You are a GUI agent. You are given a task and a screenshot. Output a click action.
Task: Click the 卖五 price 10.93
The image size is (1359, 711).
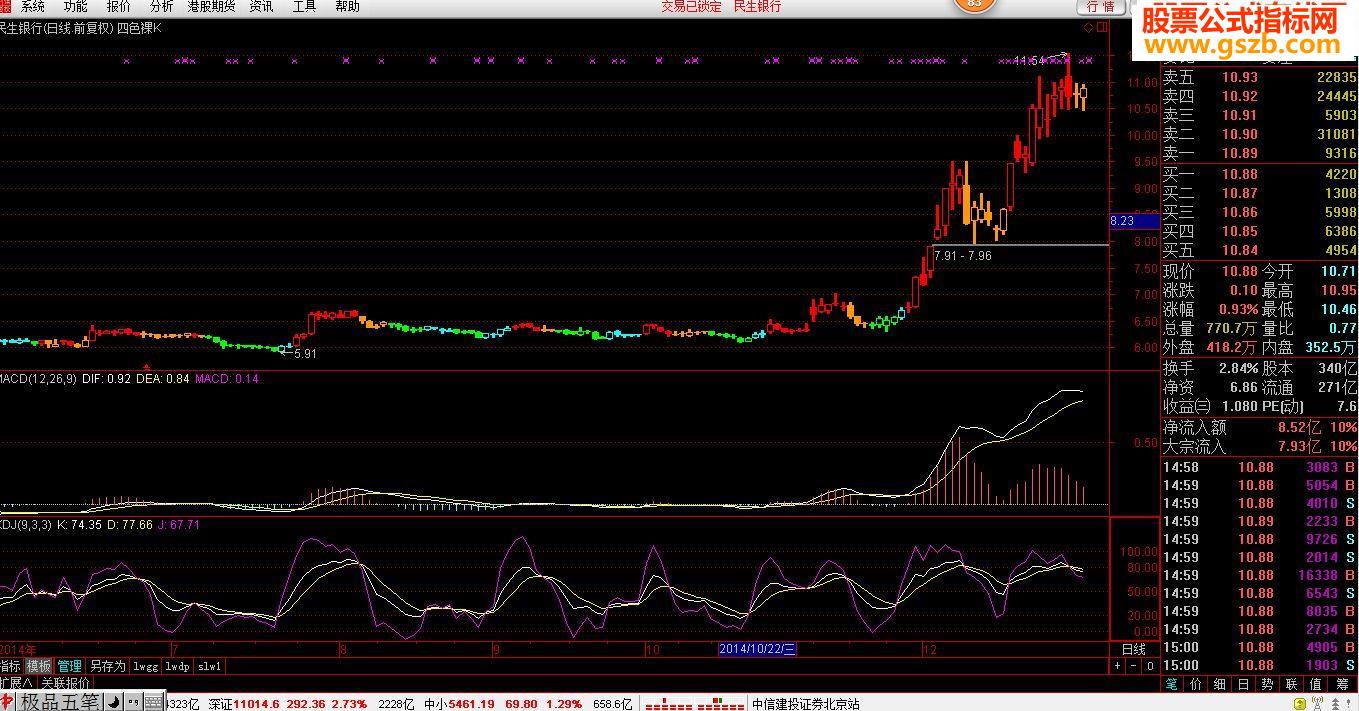tap(1241, 77)
